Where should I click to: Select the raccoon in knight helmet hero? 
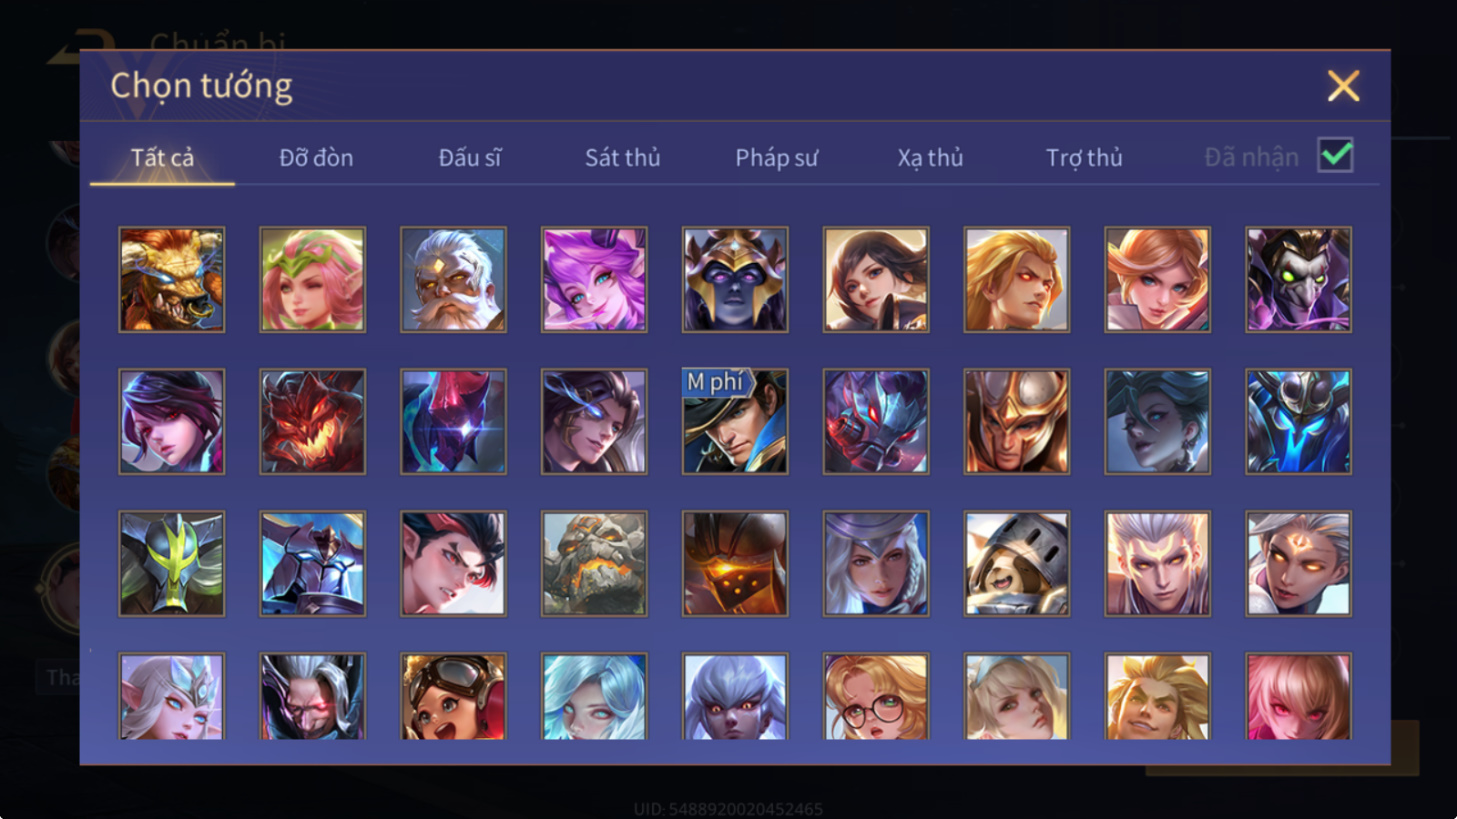click(x=1016, y=563)
